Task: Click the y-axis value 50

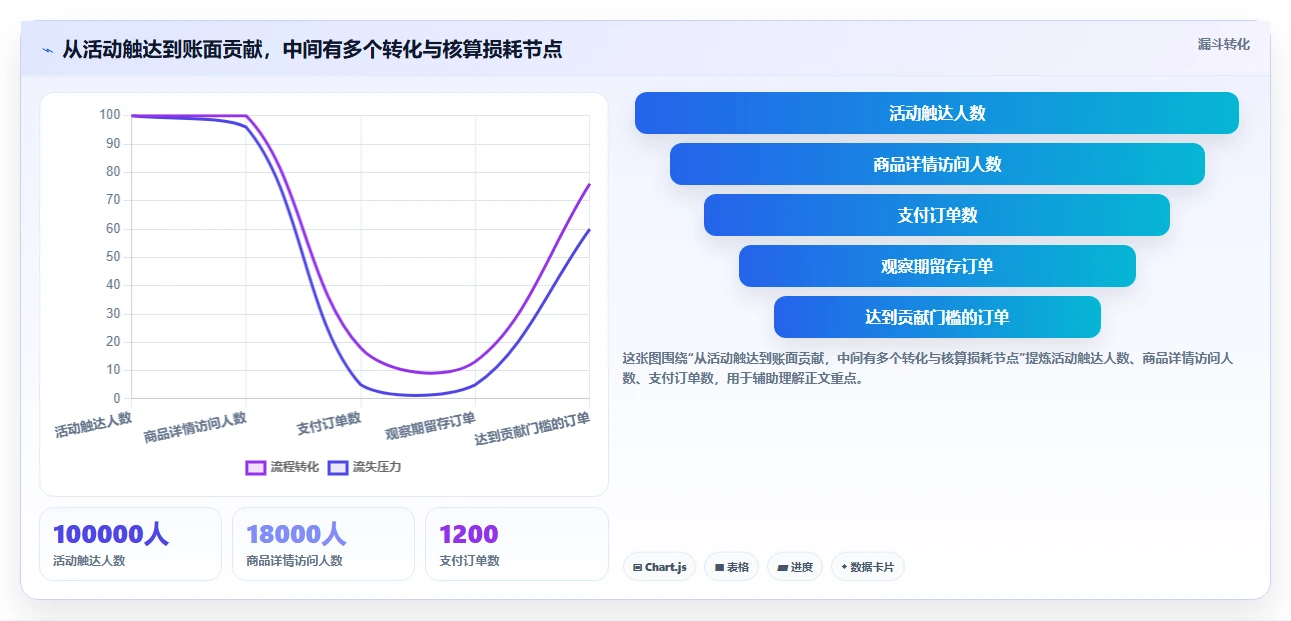Action: 112,257
